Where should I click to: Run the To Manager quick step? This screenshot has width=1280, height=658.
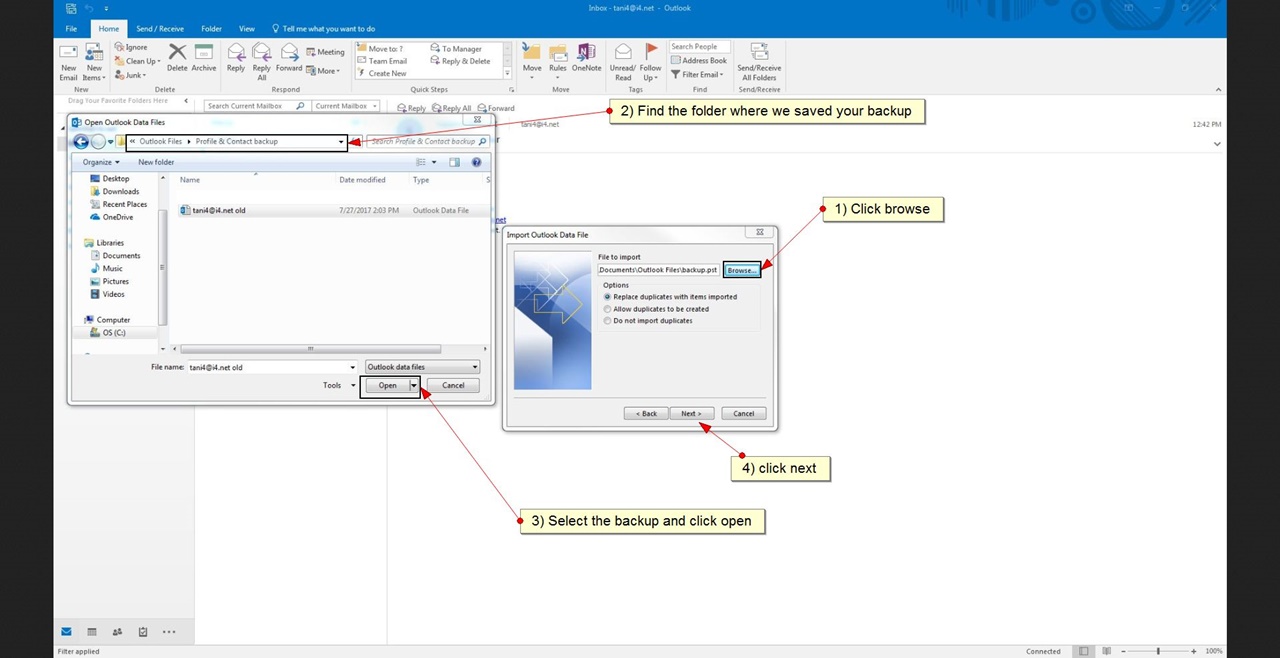(456, 48)
